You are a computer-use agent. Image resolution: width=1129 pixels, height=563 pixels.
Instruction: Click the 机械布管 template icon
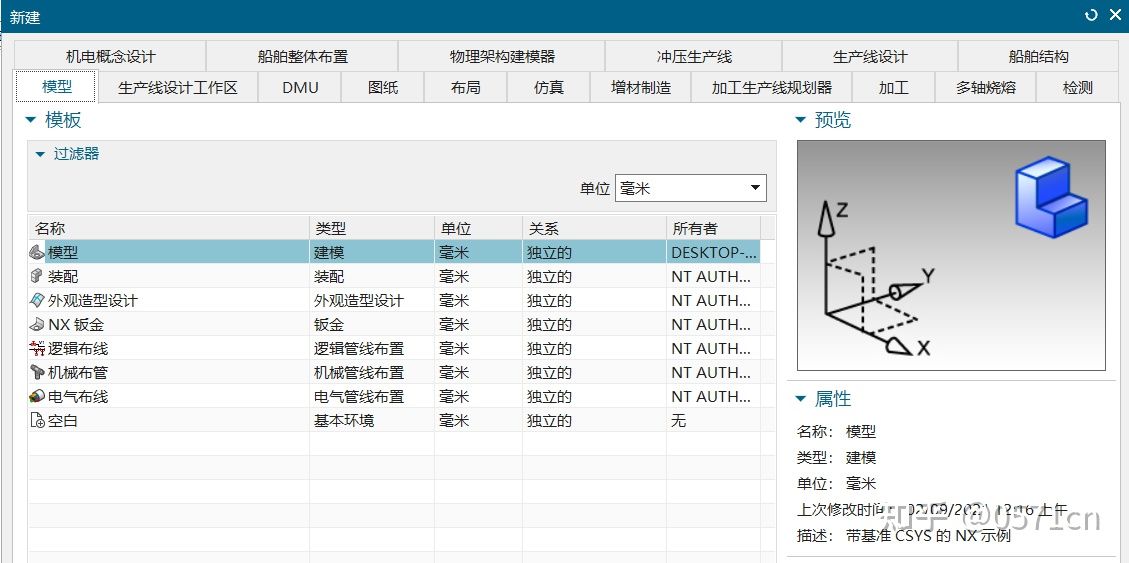point(37,371)
